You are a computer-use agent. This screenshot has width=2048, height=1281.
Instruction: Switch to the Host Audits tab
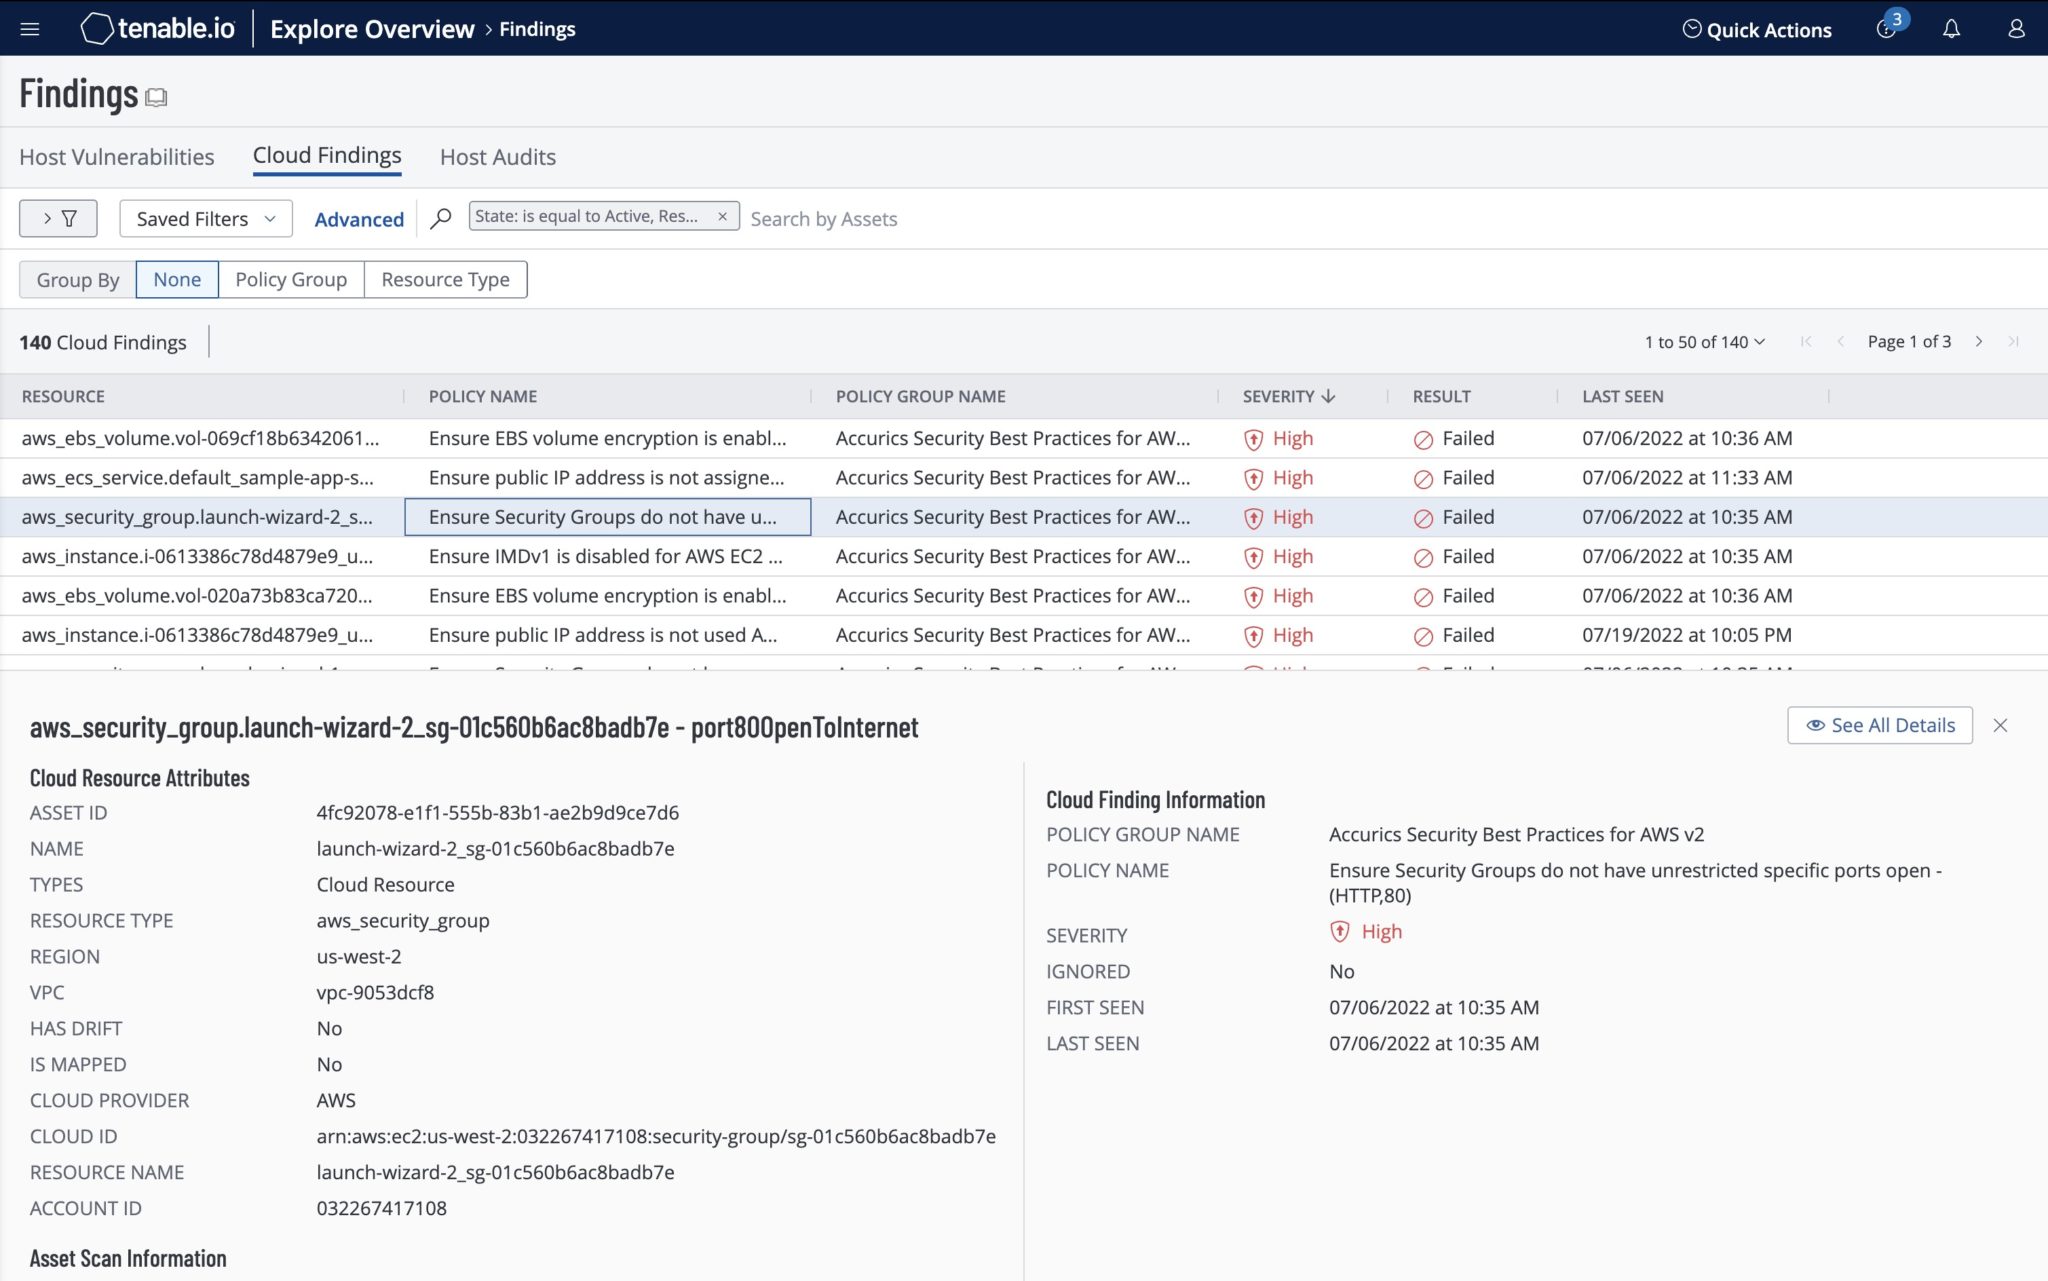(x=497, y=157)
